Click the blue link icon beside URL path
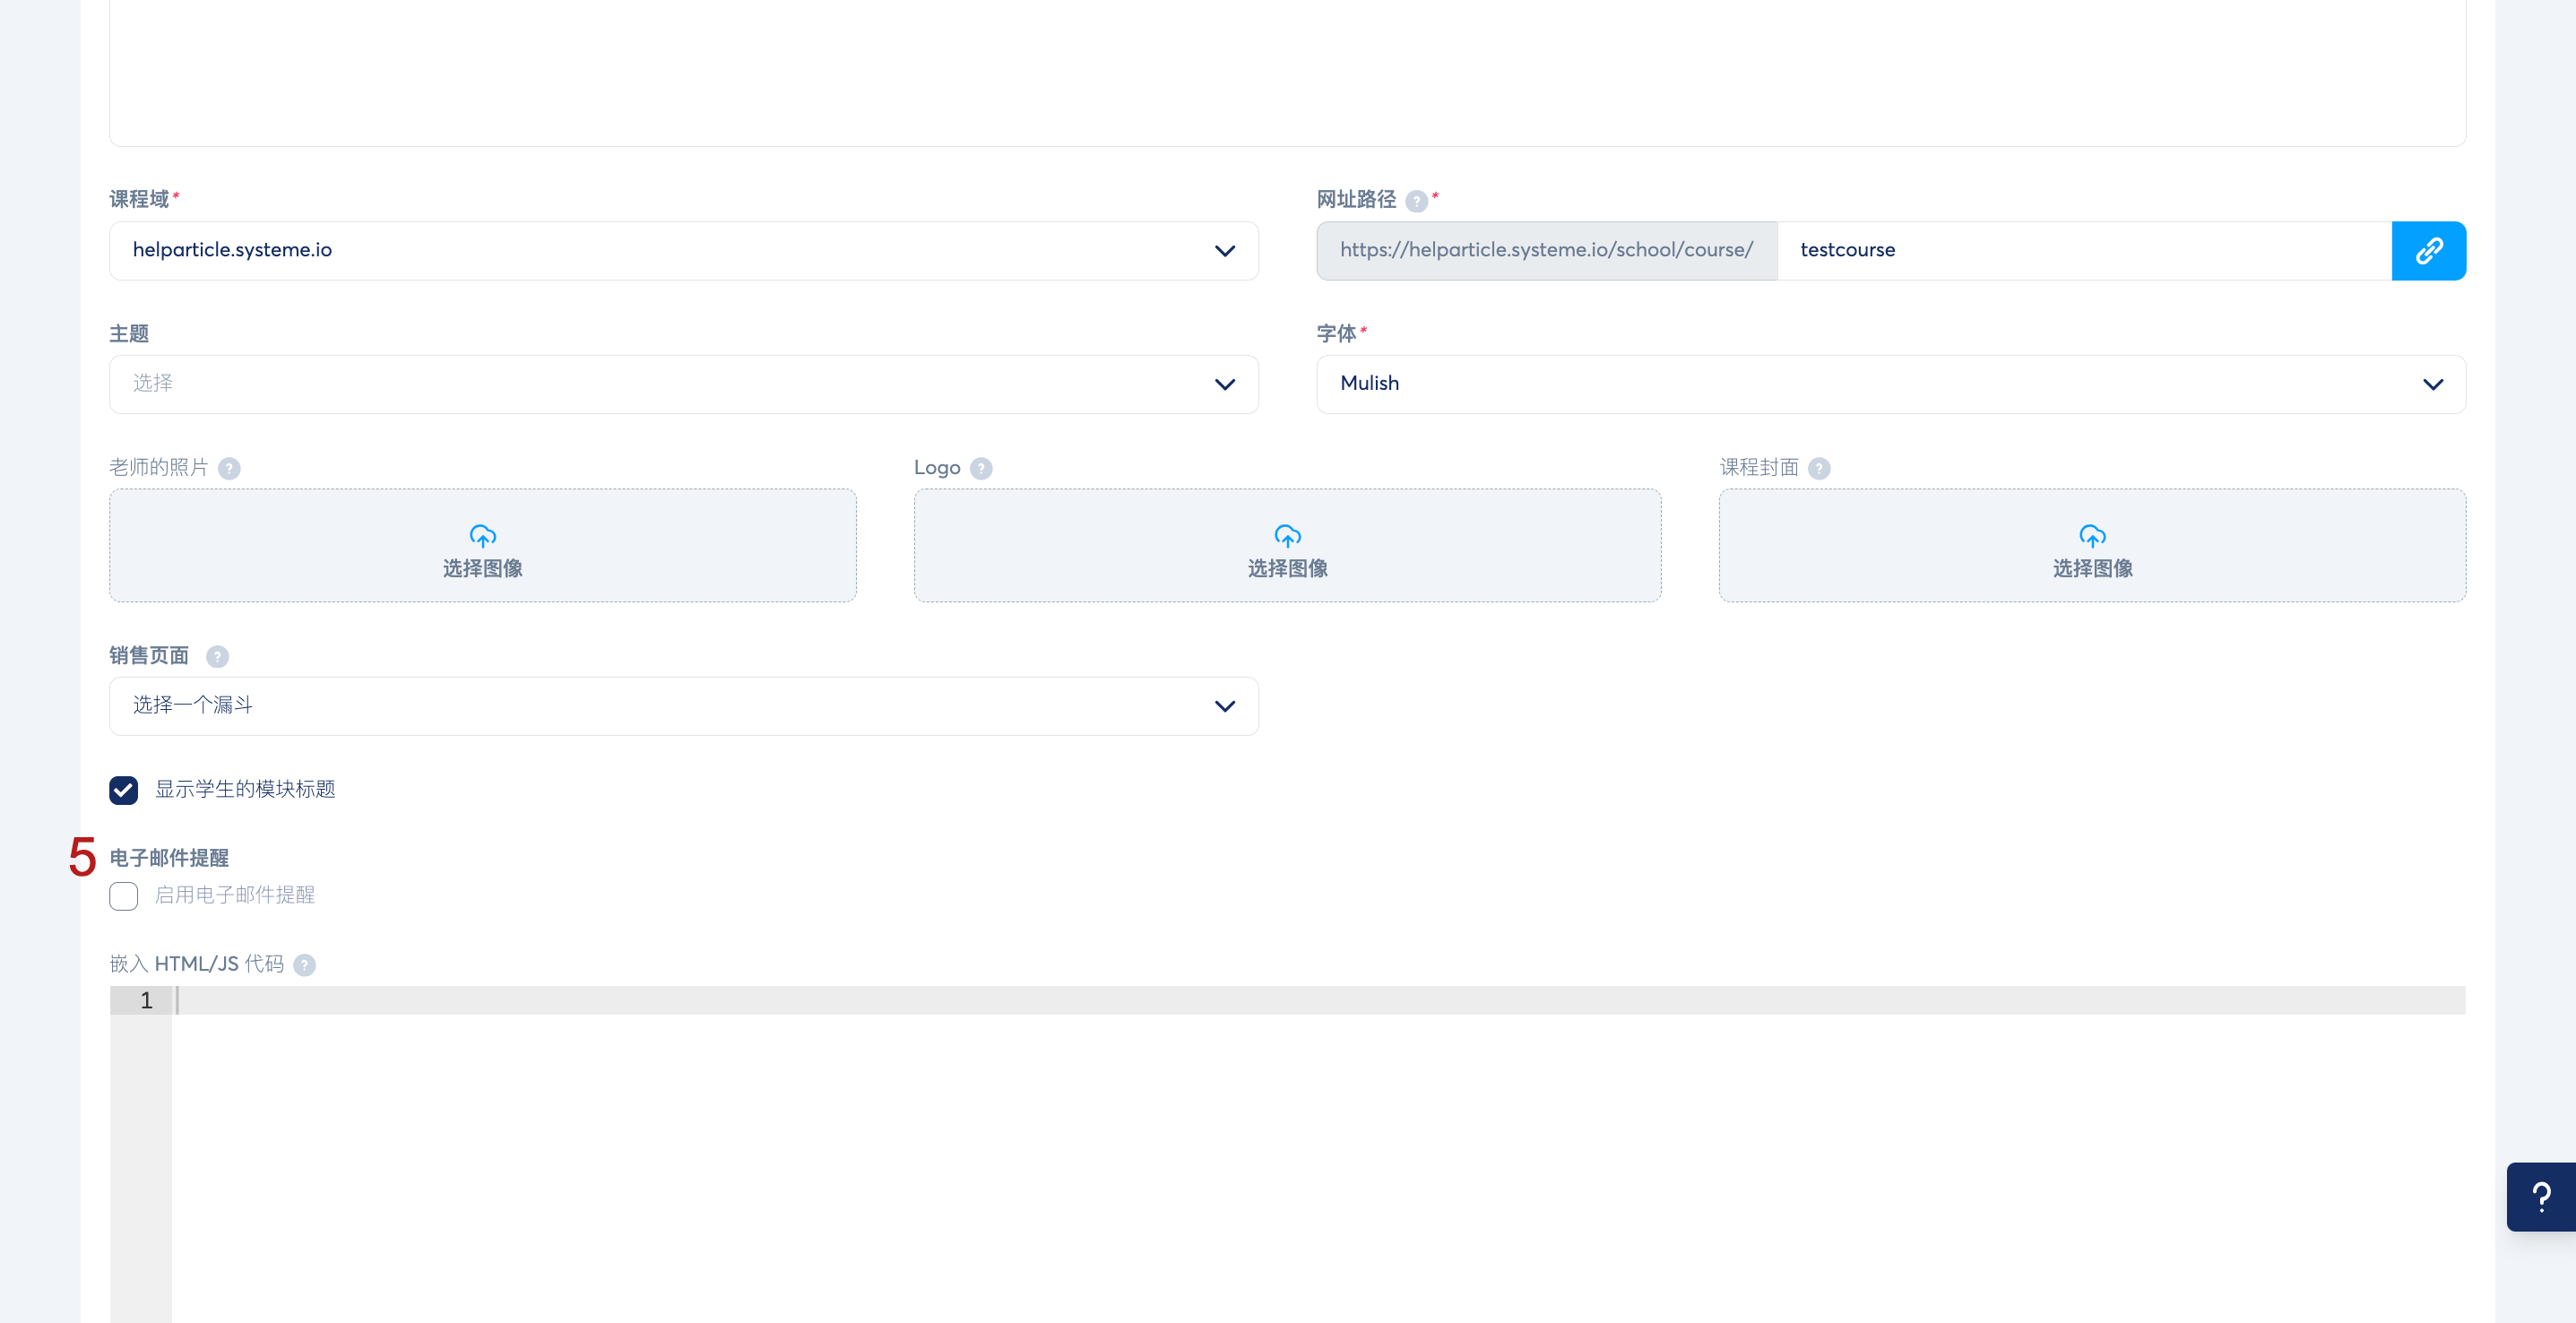The height and width of the screenshot is (1323, 2576). pyautogui.click(x=2428, y=250)
